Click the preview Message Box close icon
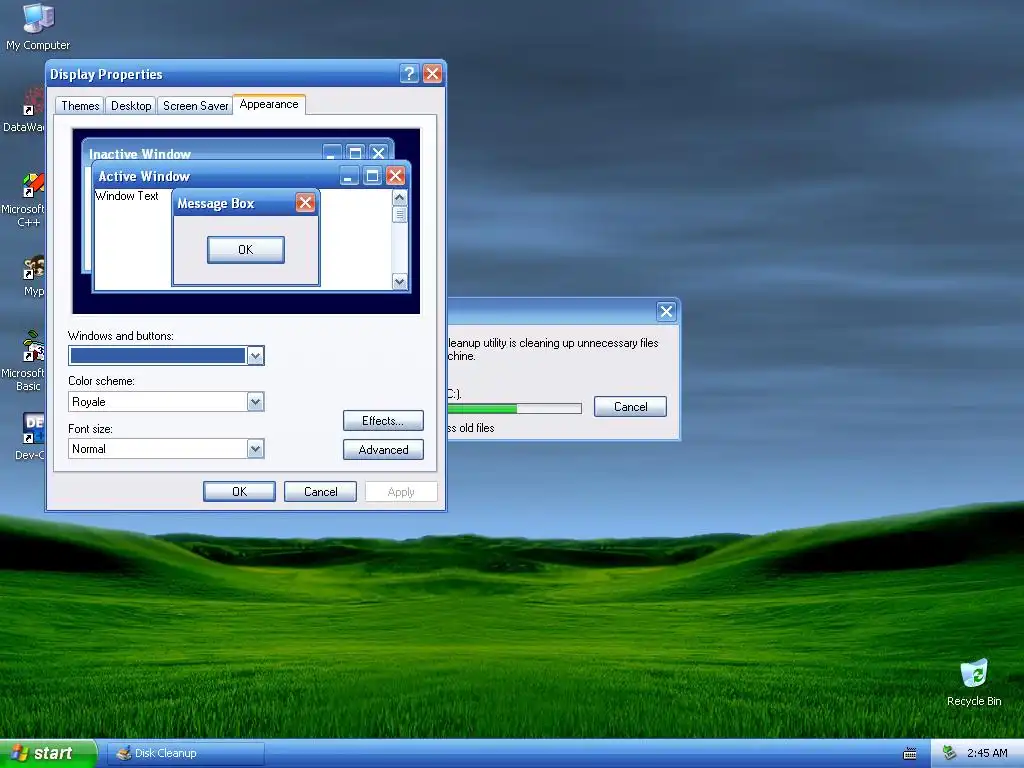 pyautogui.click(x=305, y=202)
